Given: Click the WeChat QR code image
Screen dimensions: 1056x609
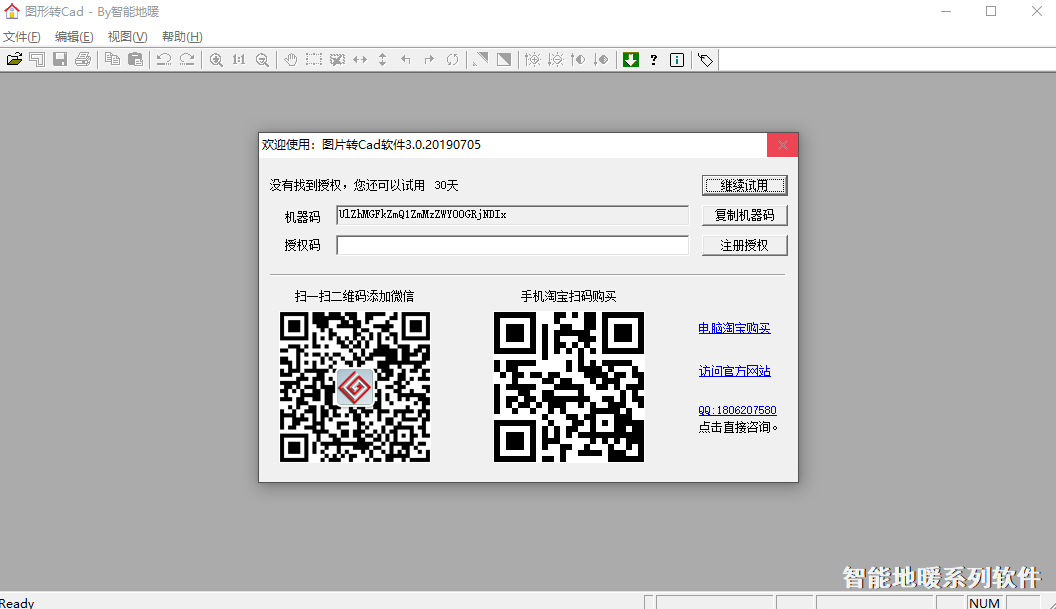Looking at the screenshot, I should pyautogui.click(x=355, y=387).
